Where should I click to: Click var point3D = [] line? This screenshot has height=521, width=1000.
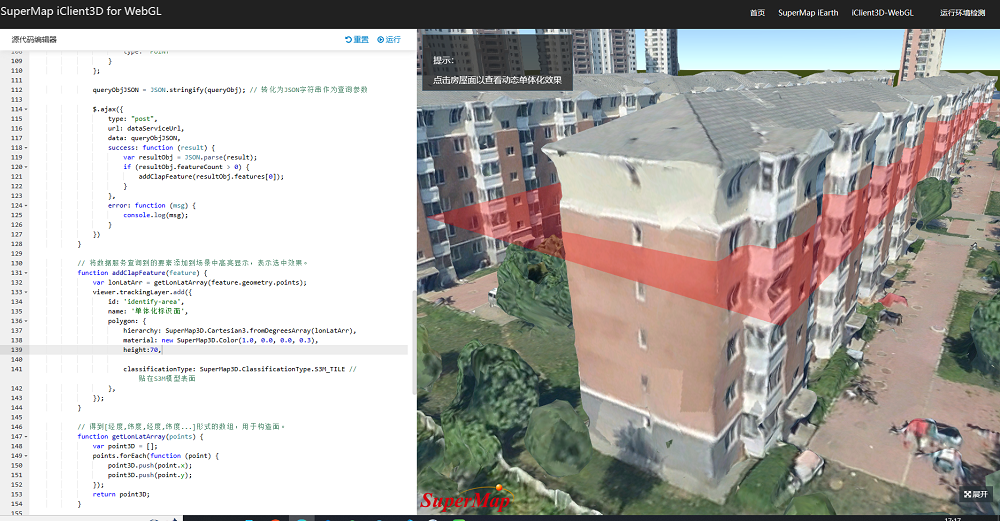[x=124, y=446]
